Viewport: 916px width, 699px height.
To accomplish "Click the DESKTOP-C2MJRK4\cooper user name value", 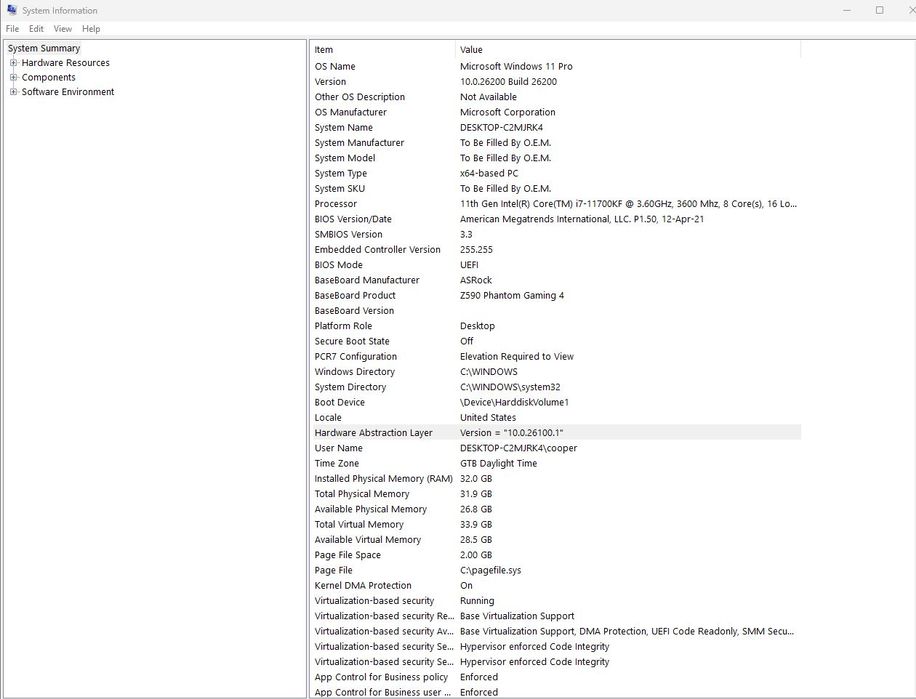I will 518,448.
